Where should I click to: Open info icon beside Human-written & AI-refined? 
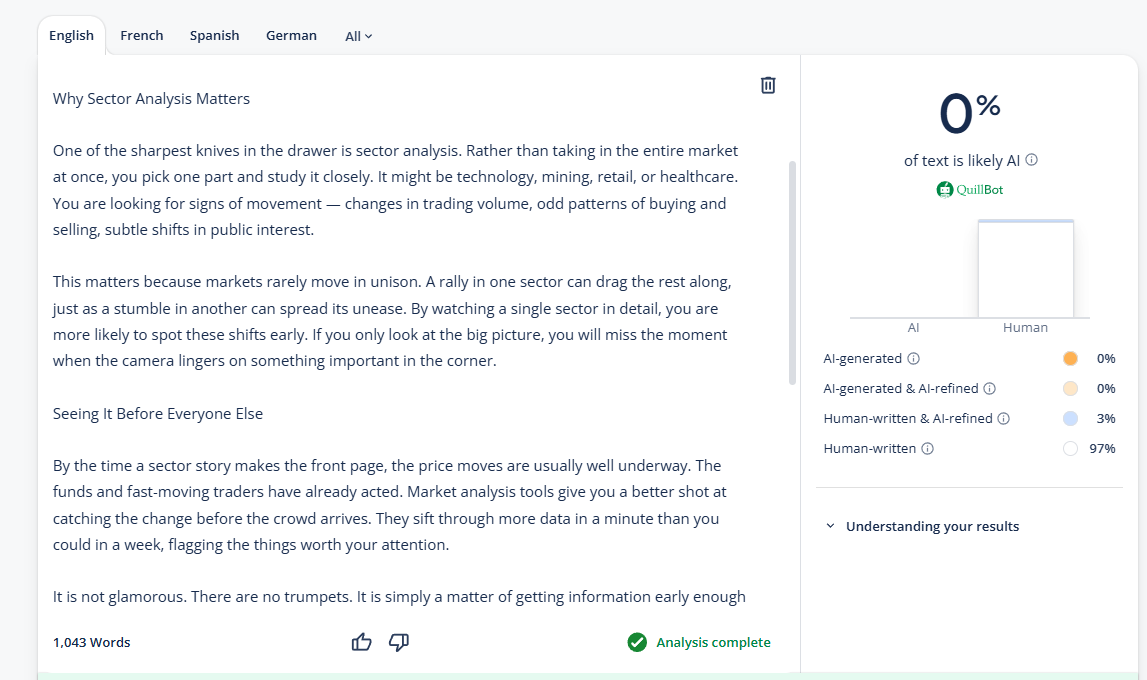[x=1004, y=418]
